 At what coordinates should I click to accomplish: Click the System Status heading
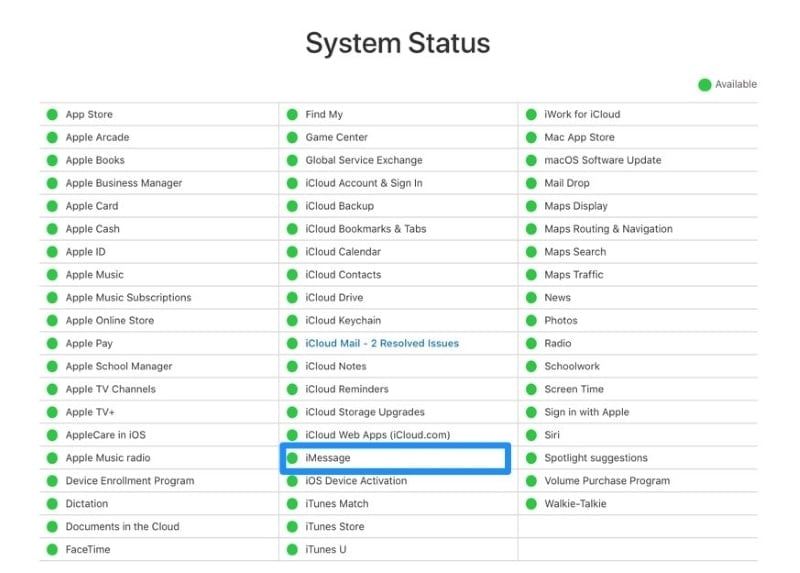398,44
